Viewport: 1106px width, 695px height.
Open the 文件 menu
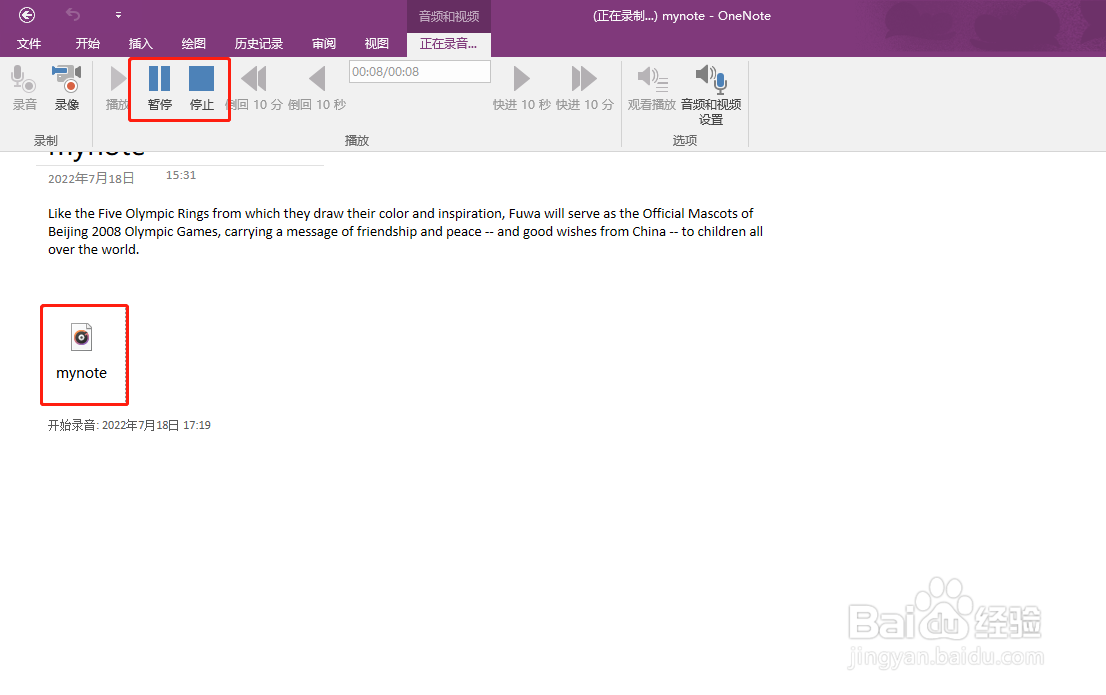[29, 44]
